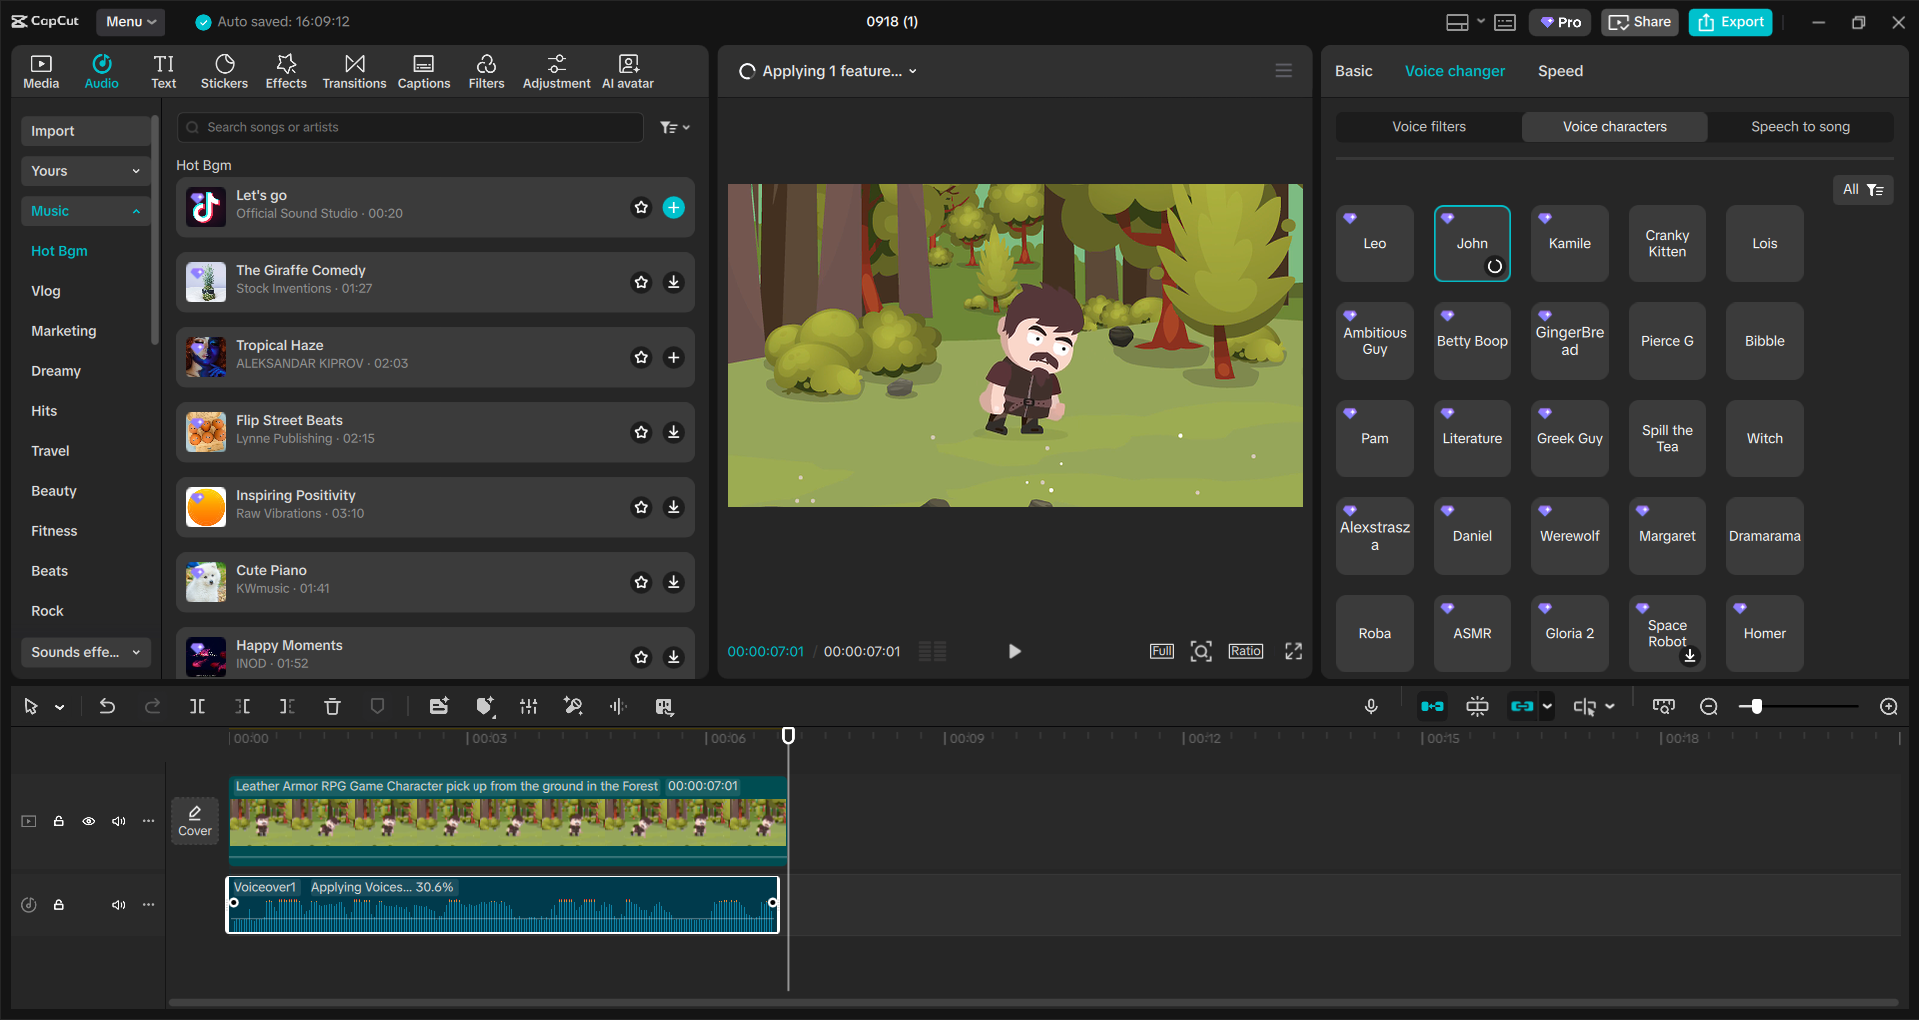The height and width of the screenshot is (1020, 1919).
Task: Download The Giraffe Comedy track
Action: (x=674, y=283)
